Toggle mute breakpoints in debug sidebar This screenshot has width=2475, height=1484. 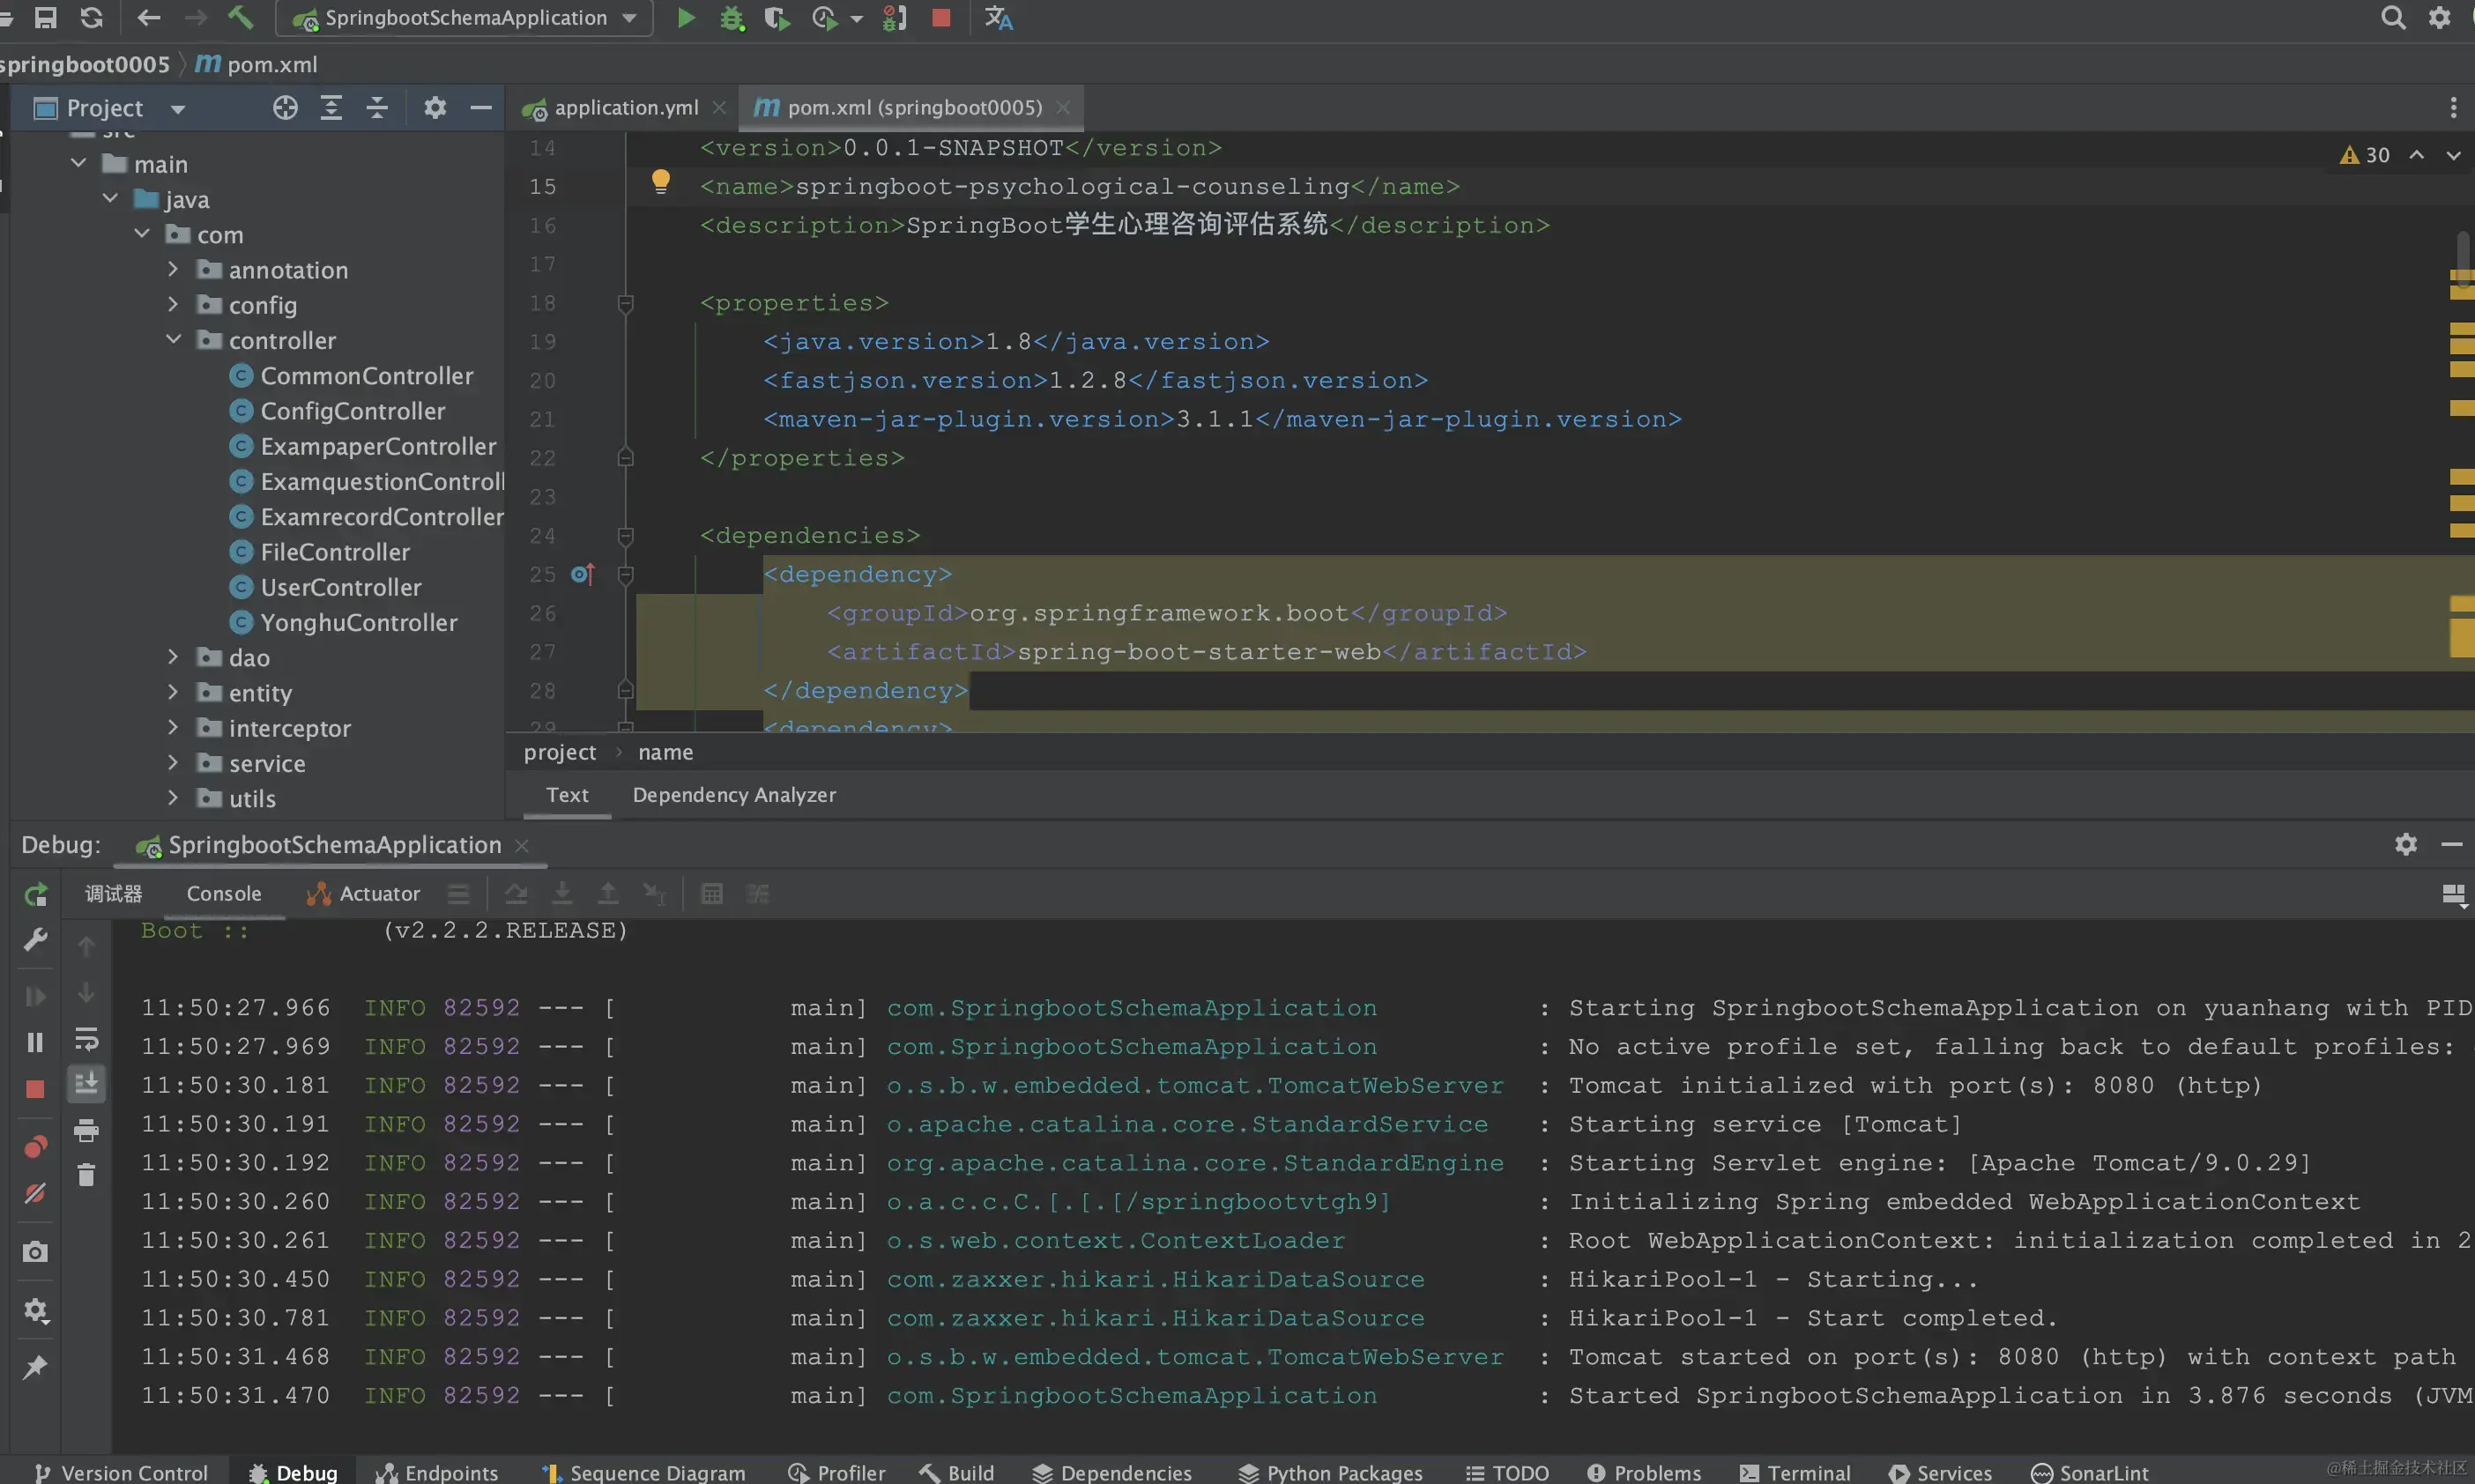[x=35, y=1193]
